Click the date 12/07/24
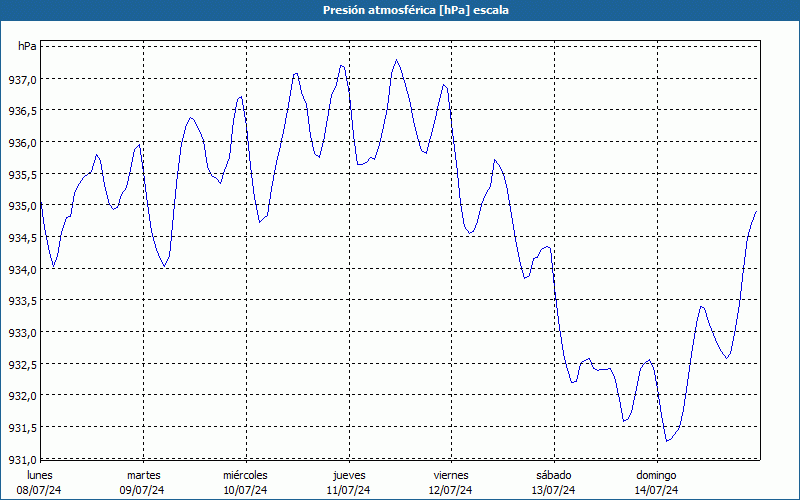Image resolution: width=800 pixels, height=500 pixels. 451,490
